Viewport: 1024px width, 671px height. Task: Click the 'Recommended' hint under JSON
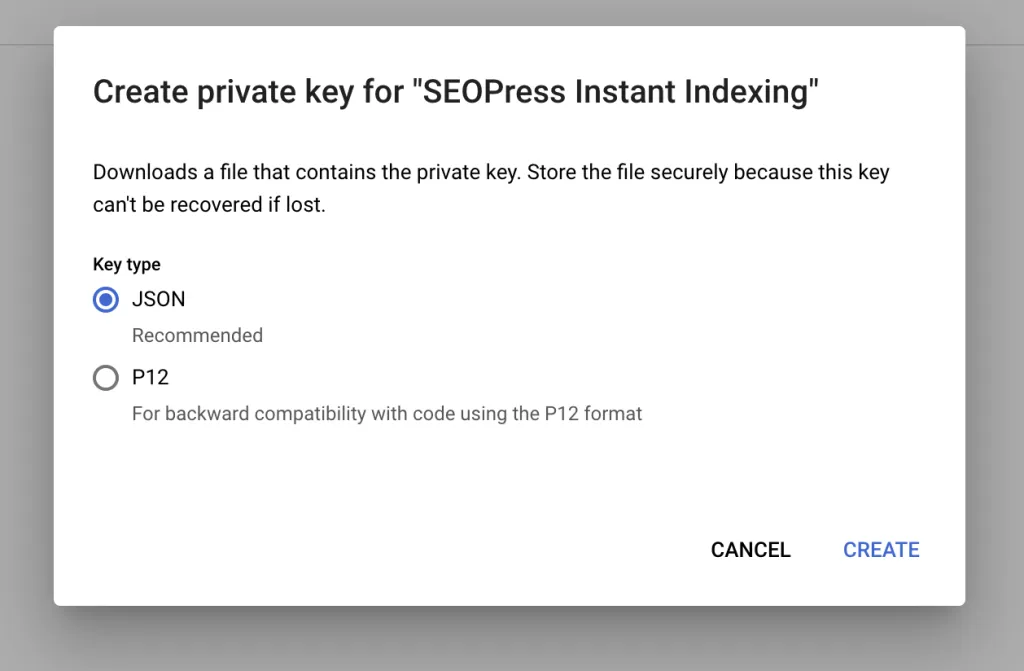[197, 336]
